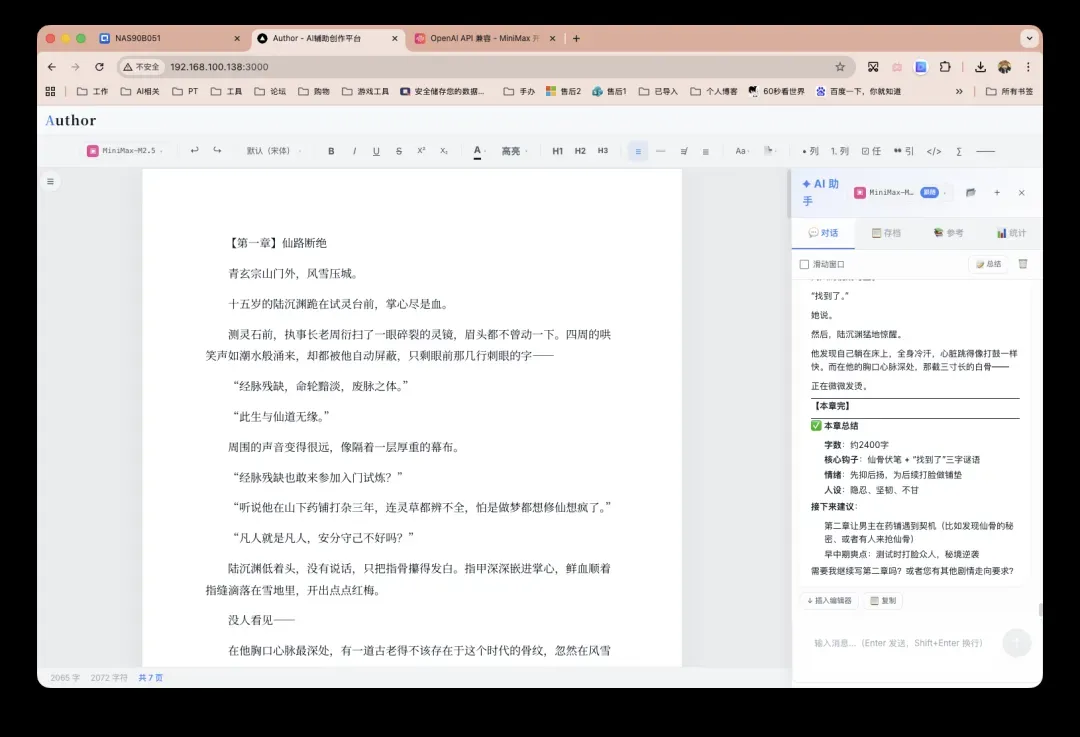Toggle the left sidebar hamburger icon

(x=50, y=181)
